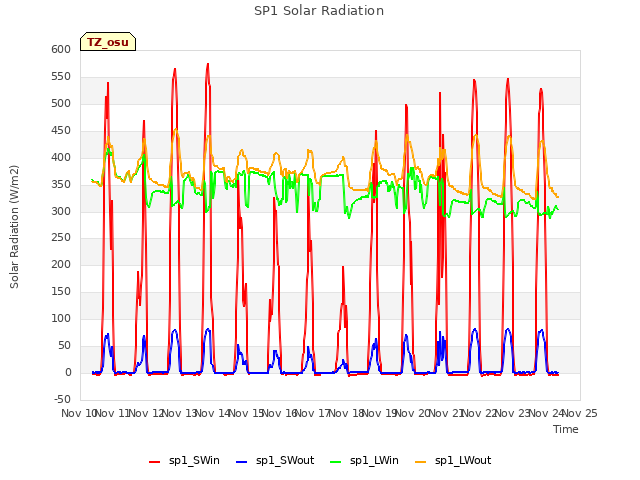Viewport: 640px width, 480px height.
Task: Click the 450 y-axis tick label
Action: coord(61,130)
